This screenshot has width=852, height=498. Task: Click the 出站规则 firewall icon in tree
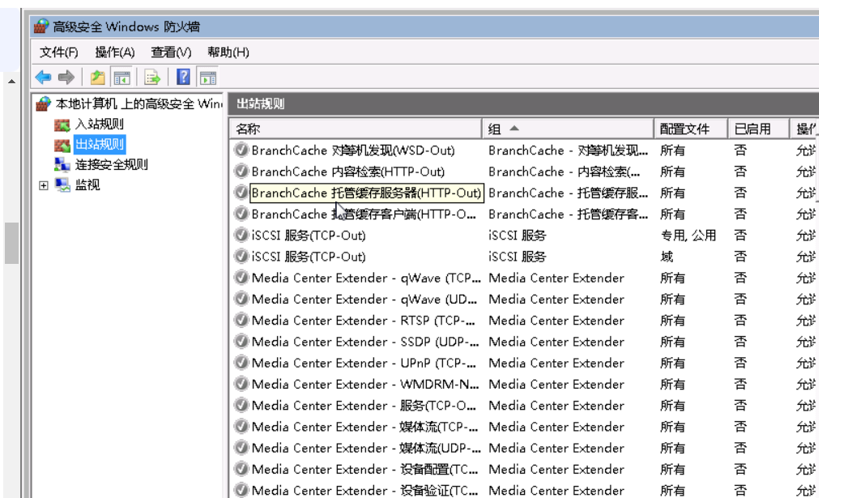[x=62, y=145]
